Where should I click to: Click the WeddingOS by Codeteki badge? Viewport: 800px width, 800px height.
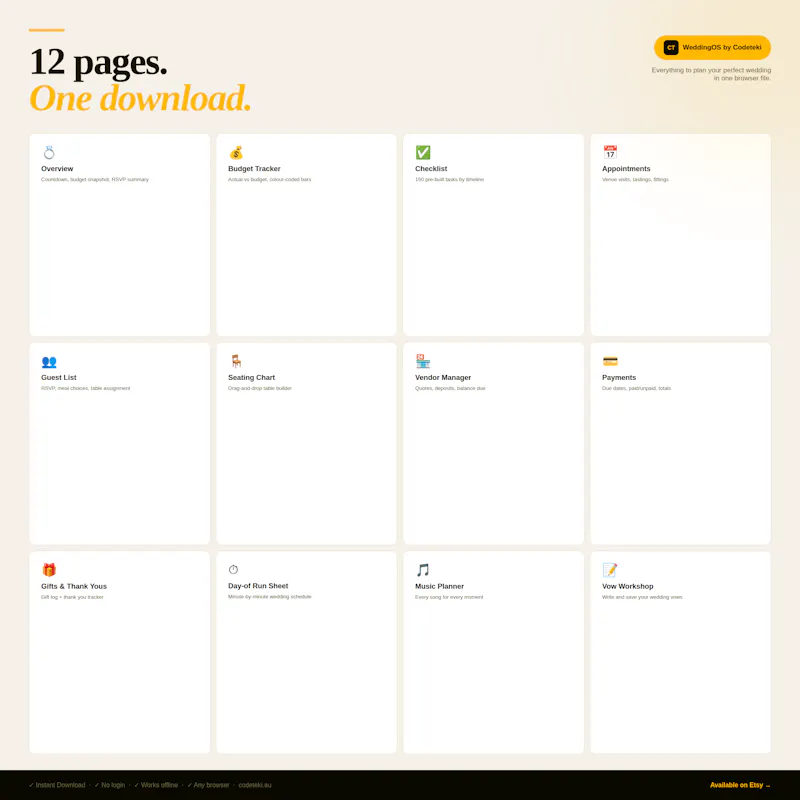(x=712, y=47)
